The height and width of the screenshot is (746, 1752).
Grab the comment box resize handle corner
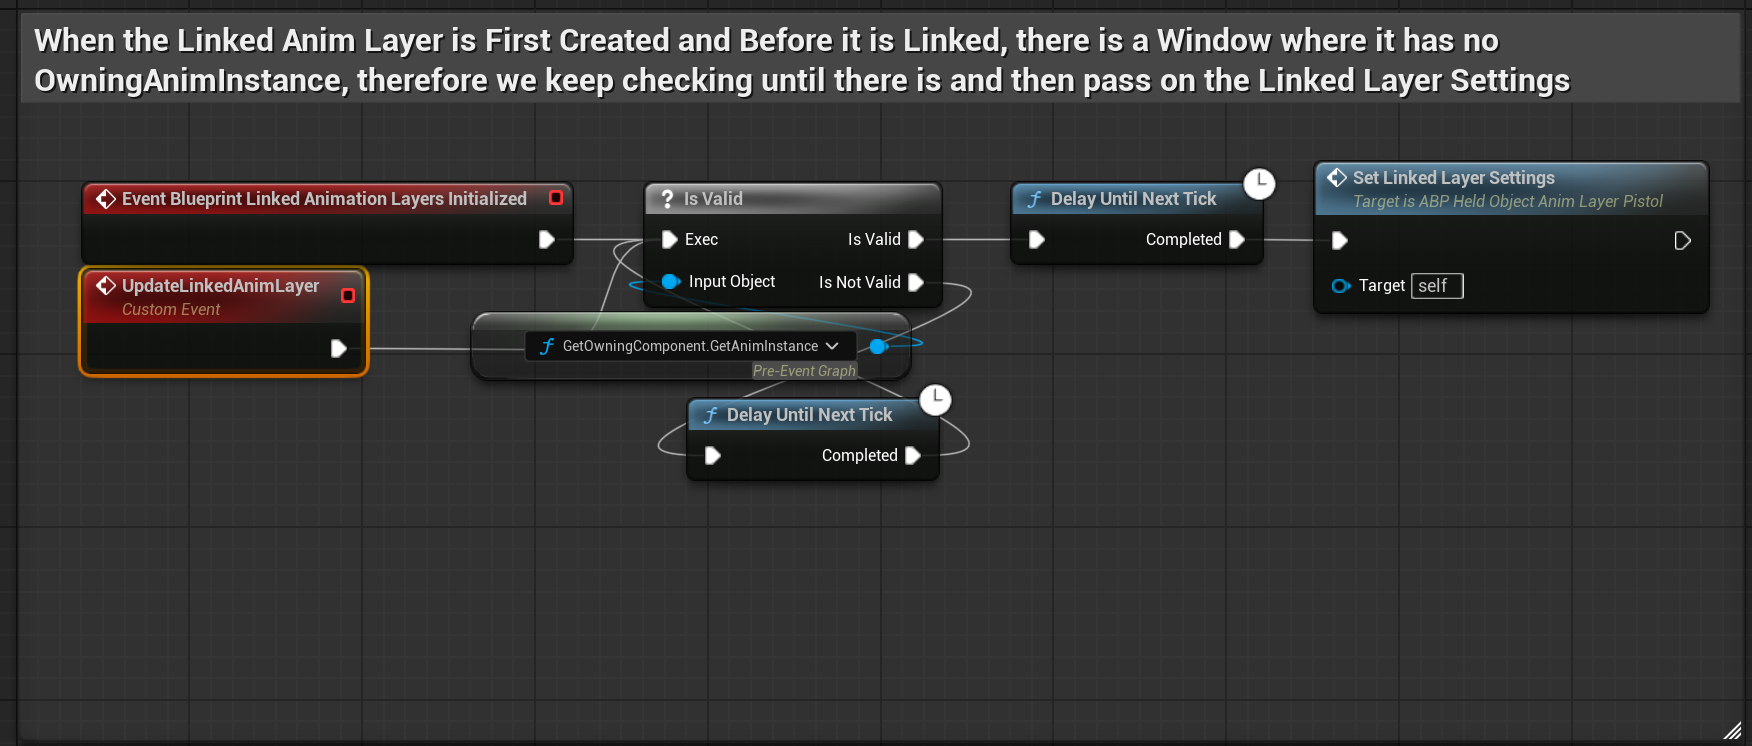click(1732, 731)
